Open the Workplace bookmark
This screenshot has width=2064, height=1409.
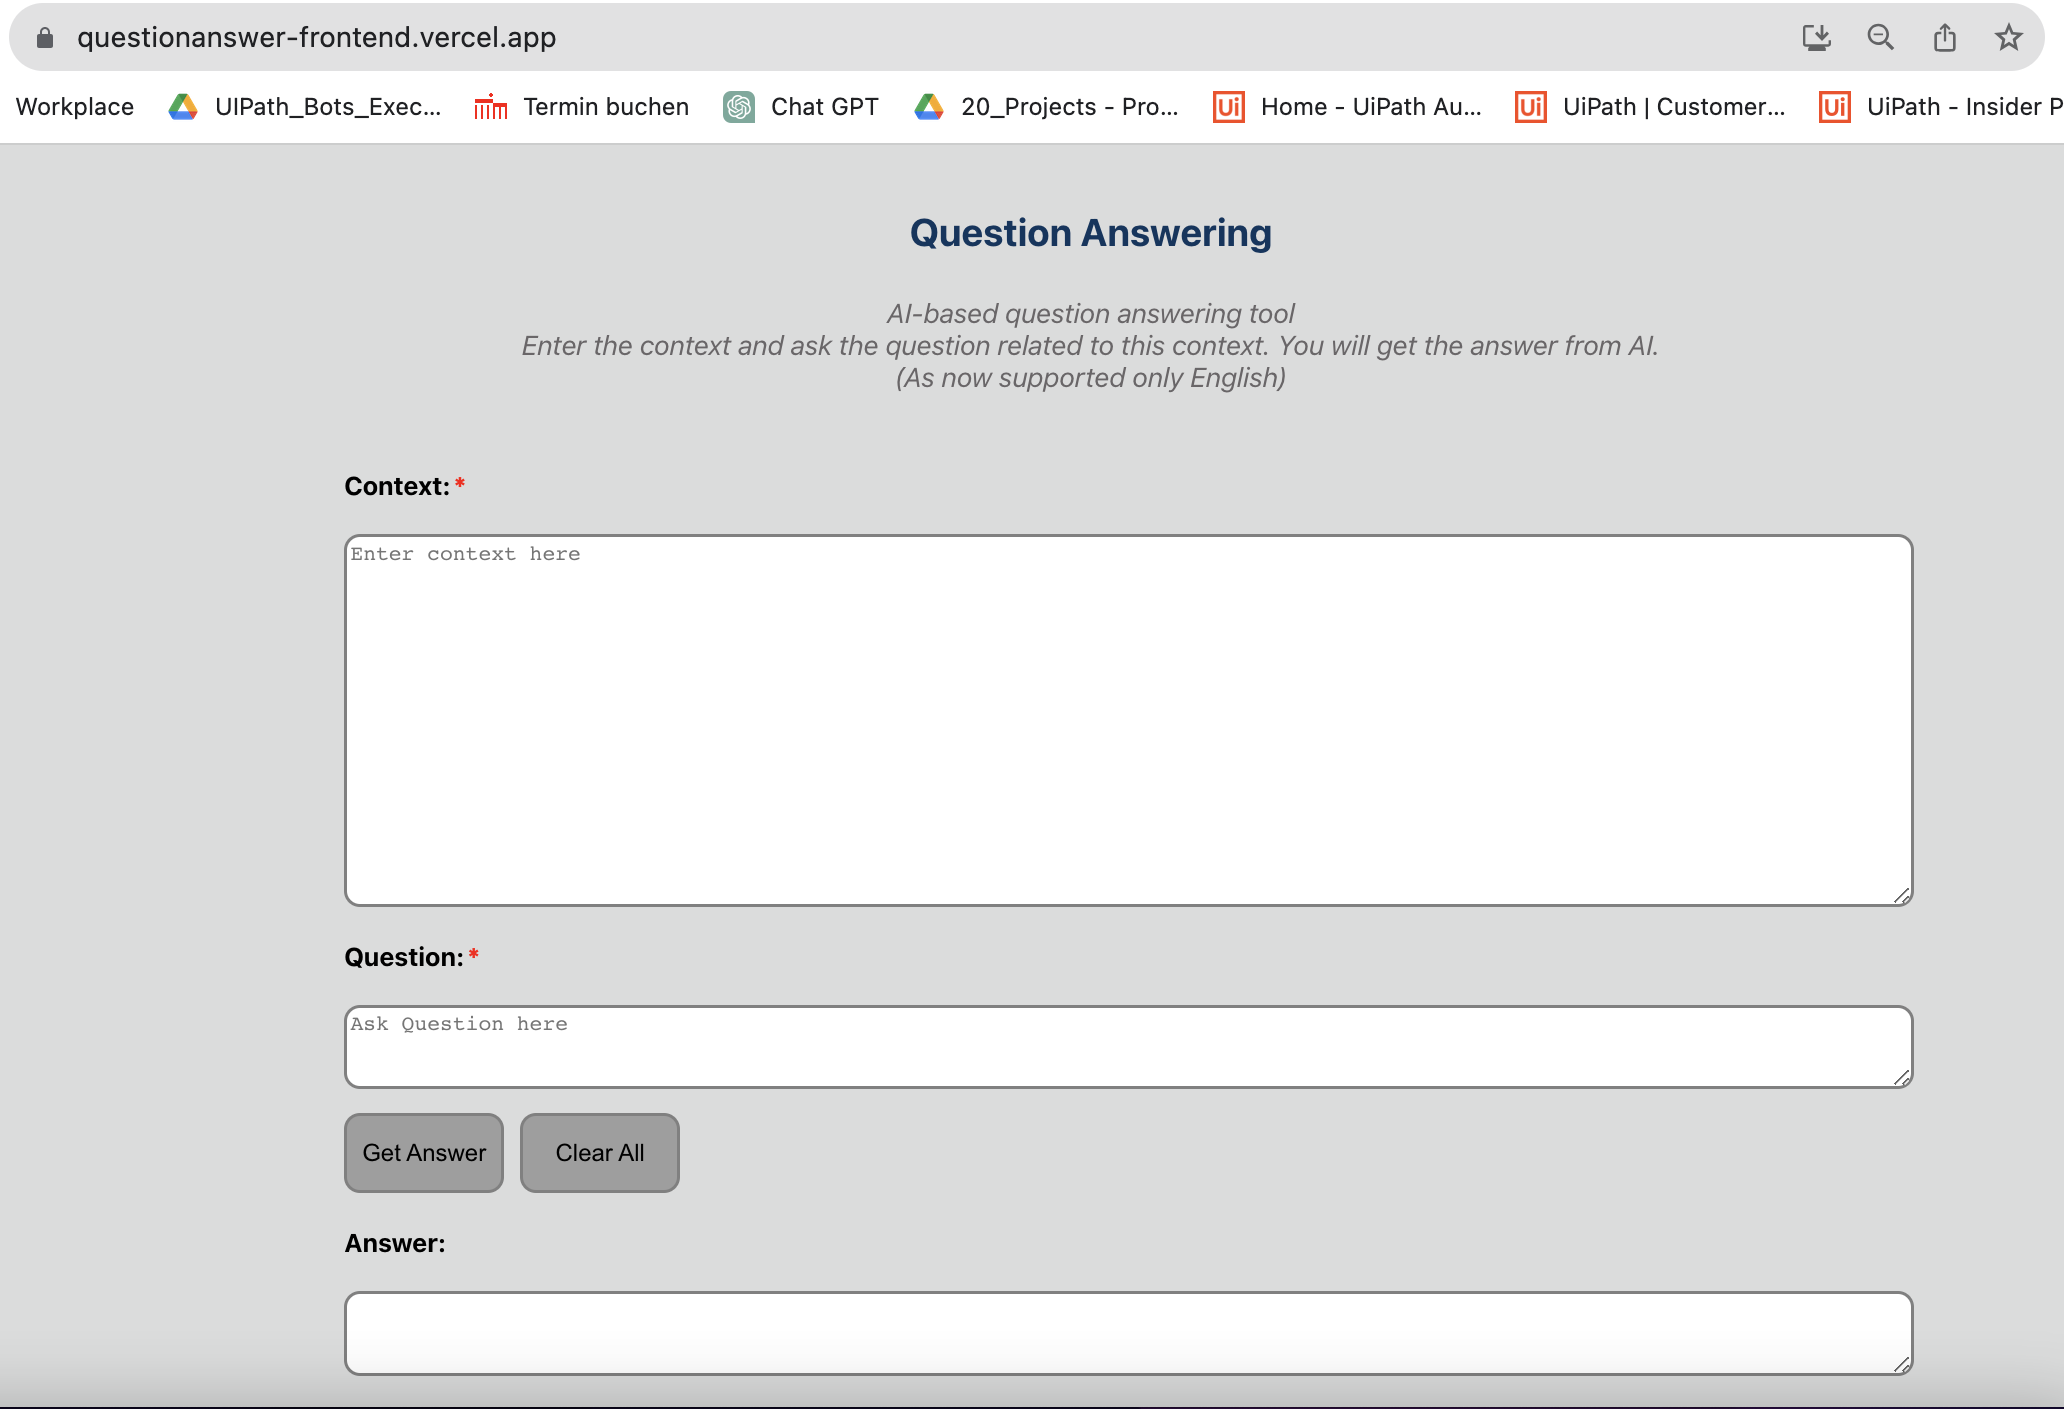74,107
